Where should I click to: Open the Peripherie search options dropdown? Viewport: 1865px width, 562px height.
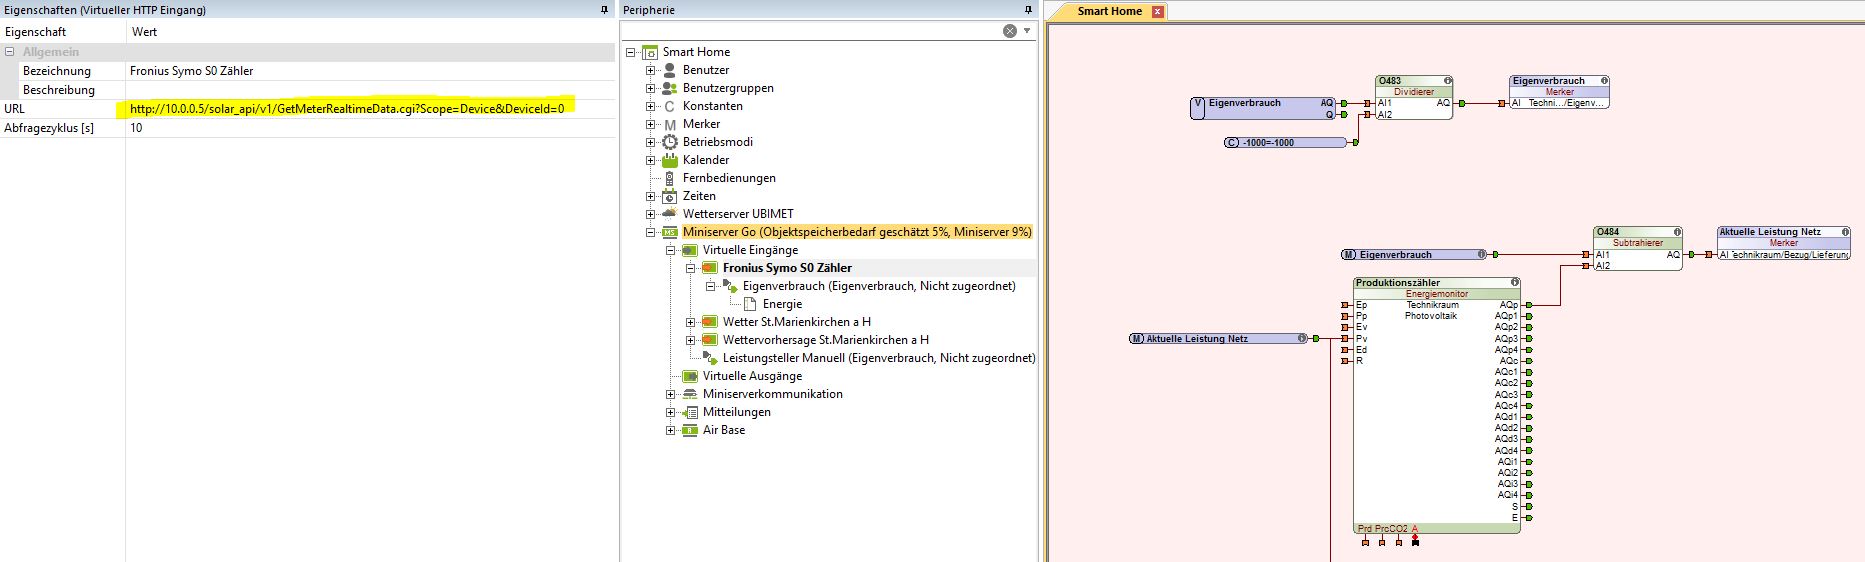(x=1027, y=31)
